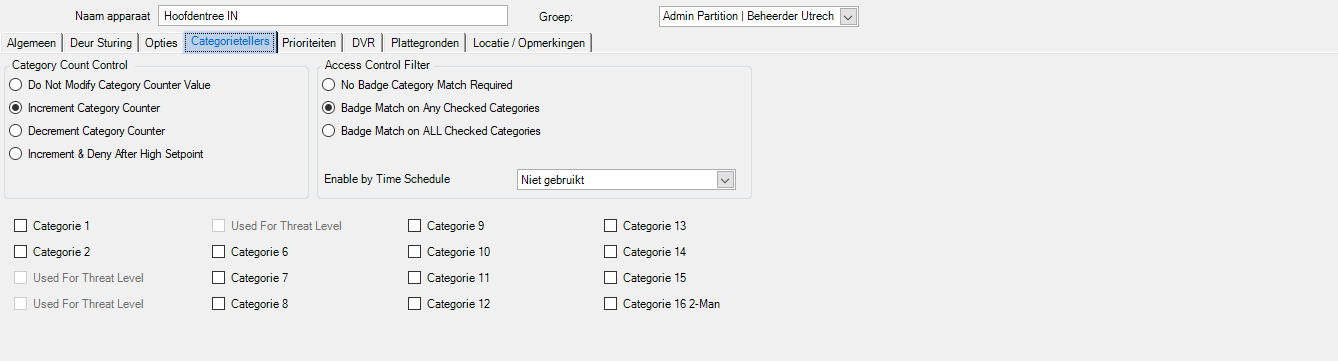The width and height of the screenshot is (1338, 361).
Task: Click the Category Count Control group label
Action: 70,65
